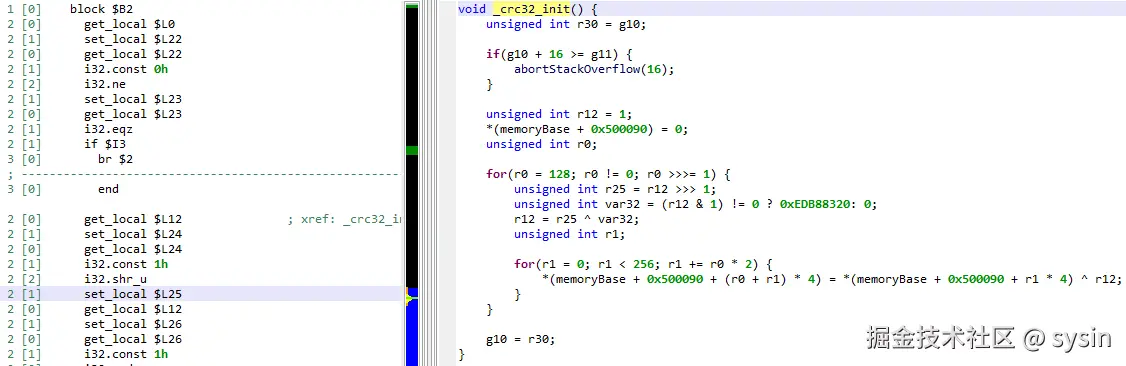Click the 'for(r0 = 128; r0 != 0; r0 >>>= 1)' loop header
This screenshot has width=1126, height=366.
click(x=608, y=174)
